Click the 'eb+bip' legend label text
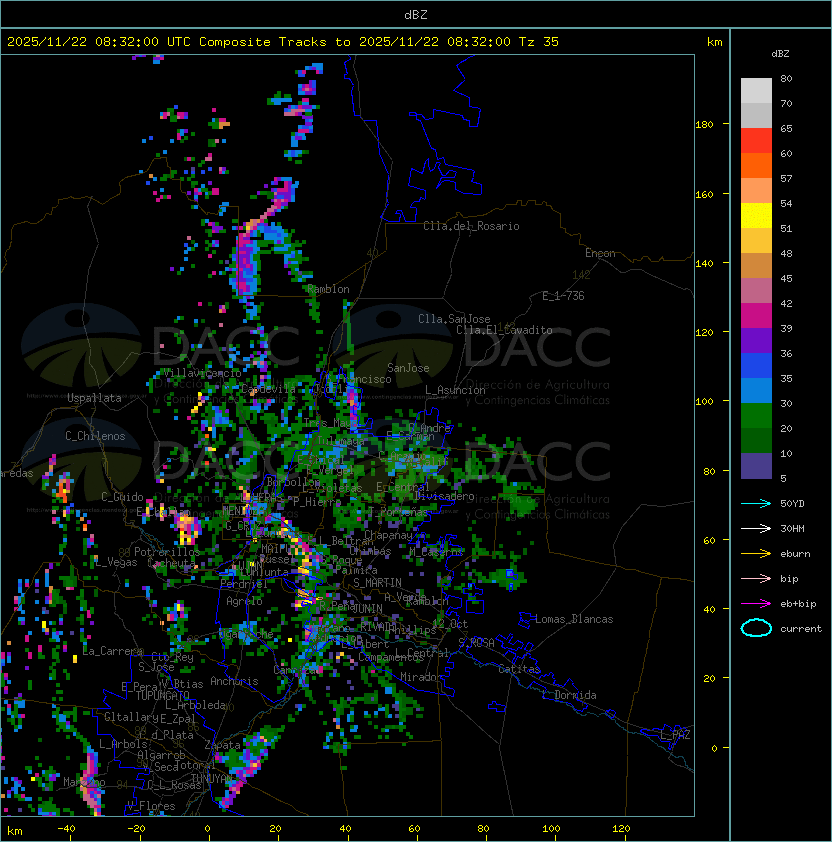The width and height of the screenshot is (832, 842). (x=798, y=604)
